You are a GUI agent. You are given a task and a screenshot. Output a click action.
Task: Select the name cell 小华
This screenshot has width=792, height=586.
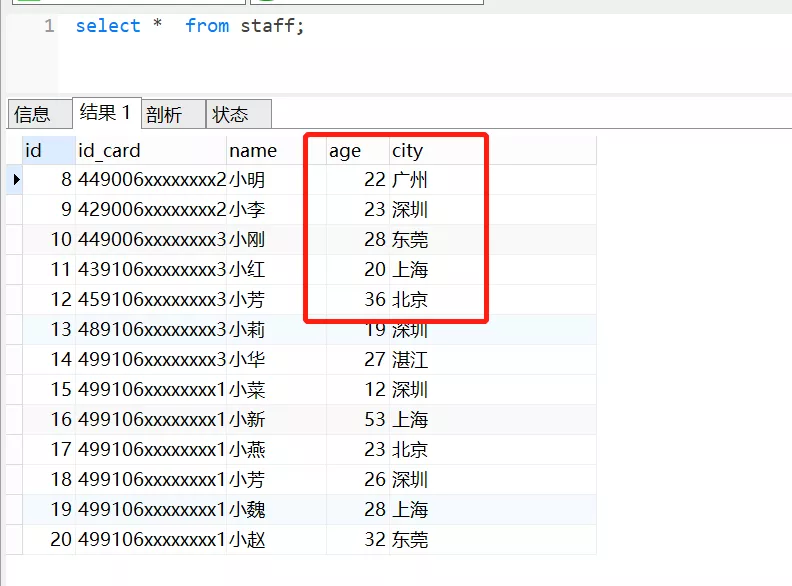click(x=276, y=360)
